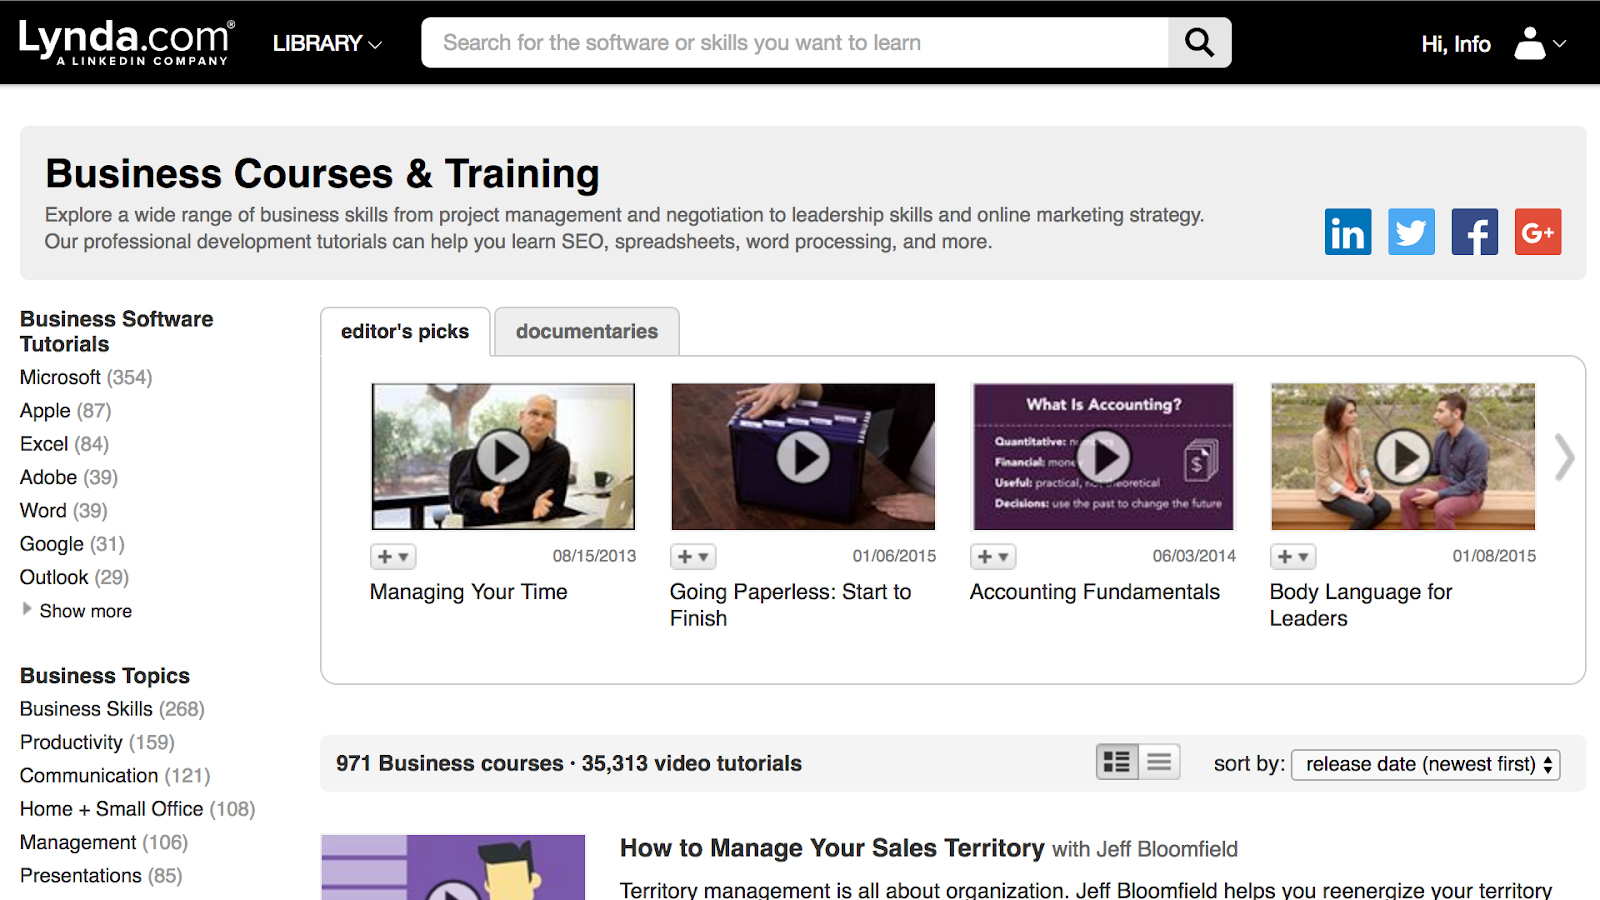Click the Business Software Tutorials heading

(116, 331)
